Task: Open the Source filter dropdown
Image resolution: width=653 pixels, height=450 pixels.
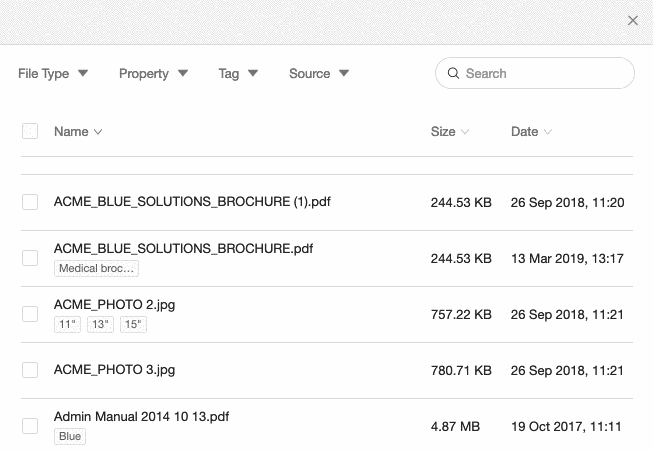Action: point(319,74)
